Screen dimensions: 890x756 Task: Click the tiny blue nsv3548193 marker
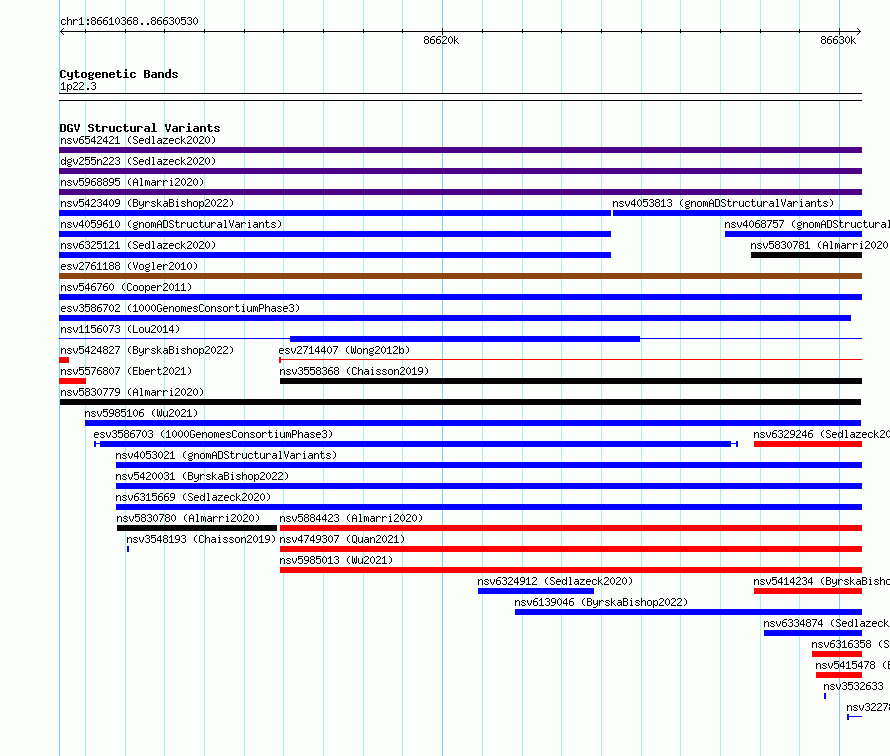[128, 549]
